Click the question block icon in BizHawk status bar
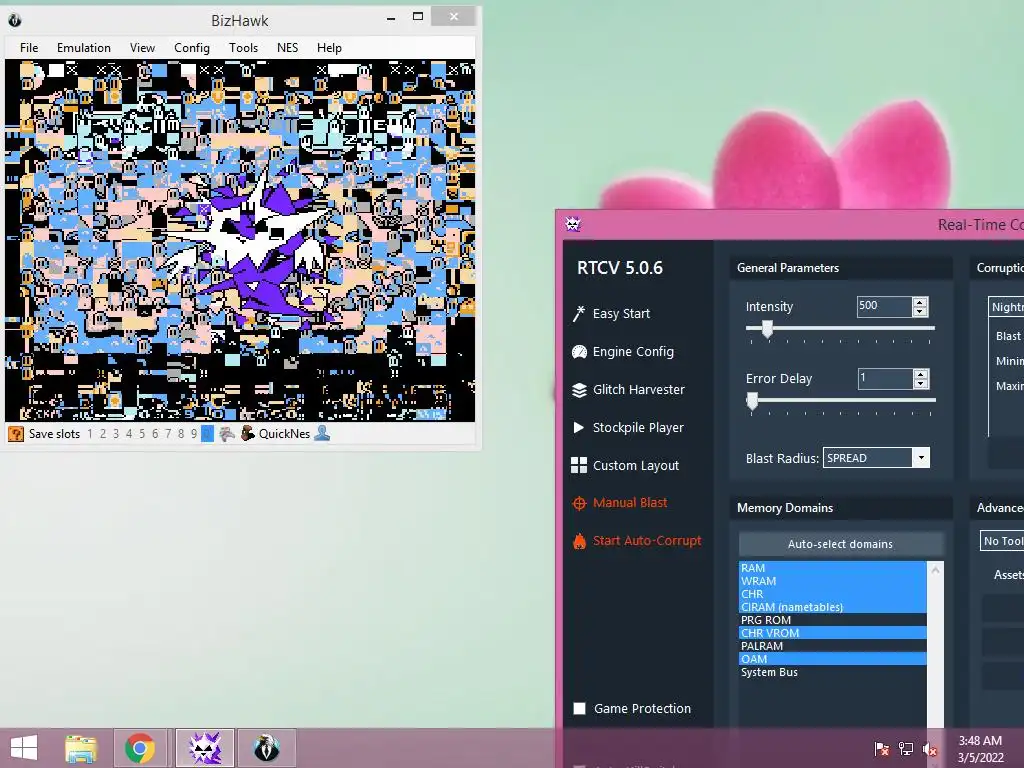Screen dimensions: 1024x768 (x=16, y=434)
